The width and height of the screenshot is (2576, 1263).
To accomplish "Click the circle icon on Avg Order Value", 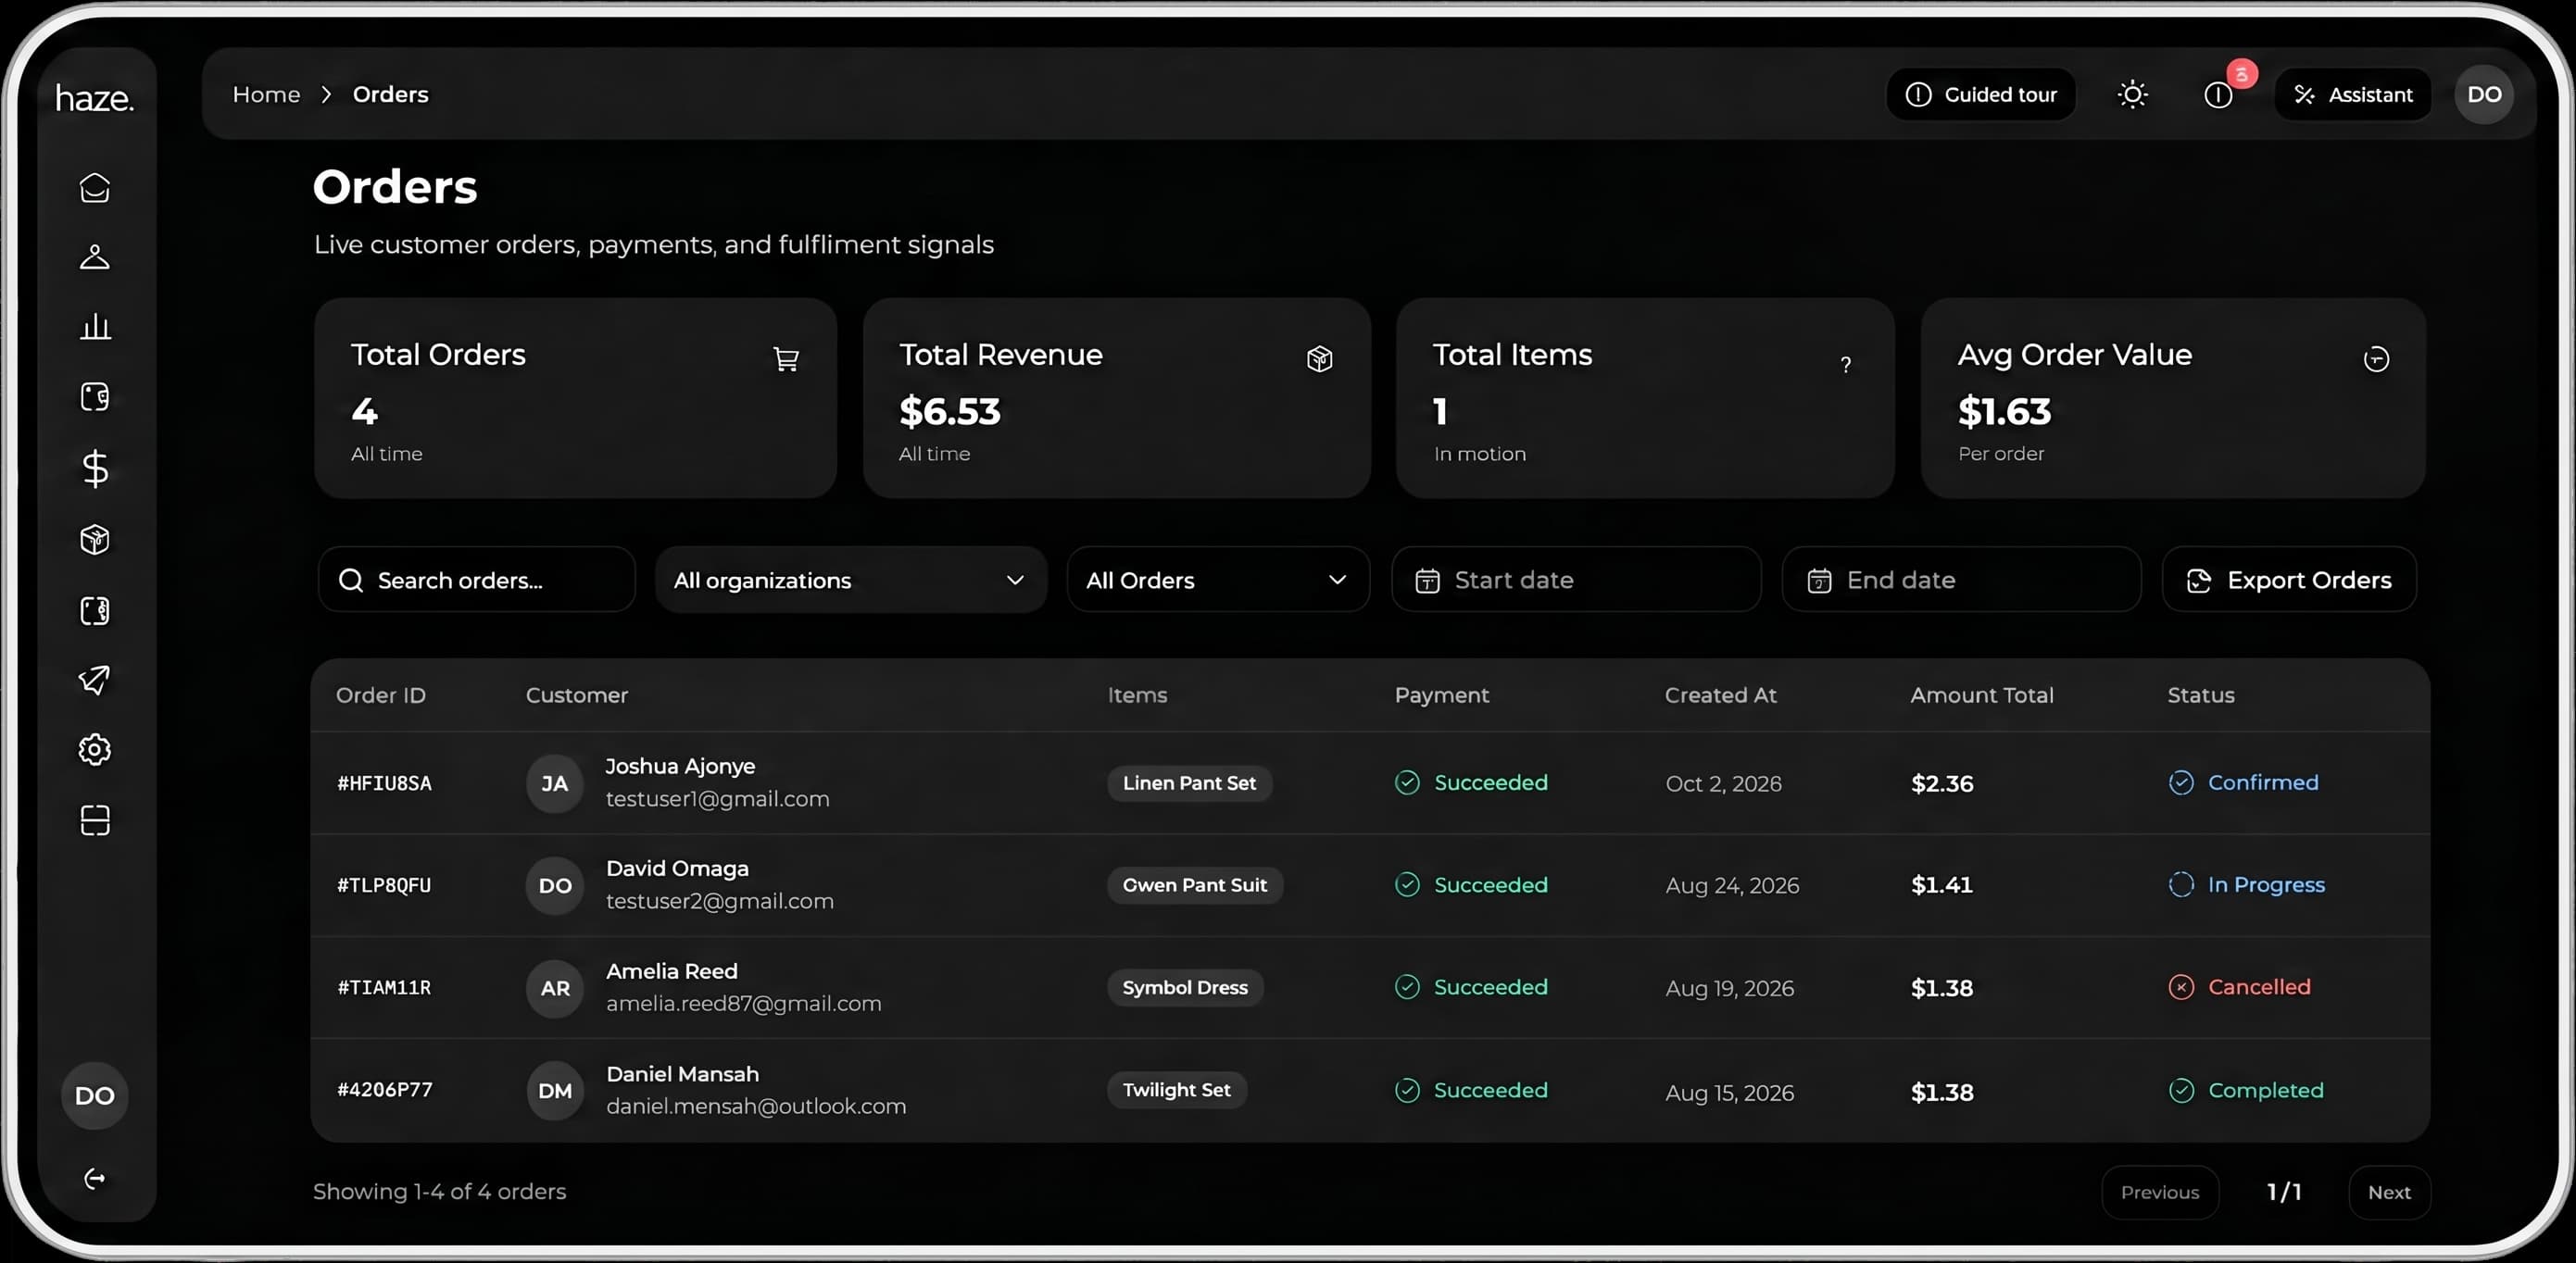I will (2376, 359).
